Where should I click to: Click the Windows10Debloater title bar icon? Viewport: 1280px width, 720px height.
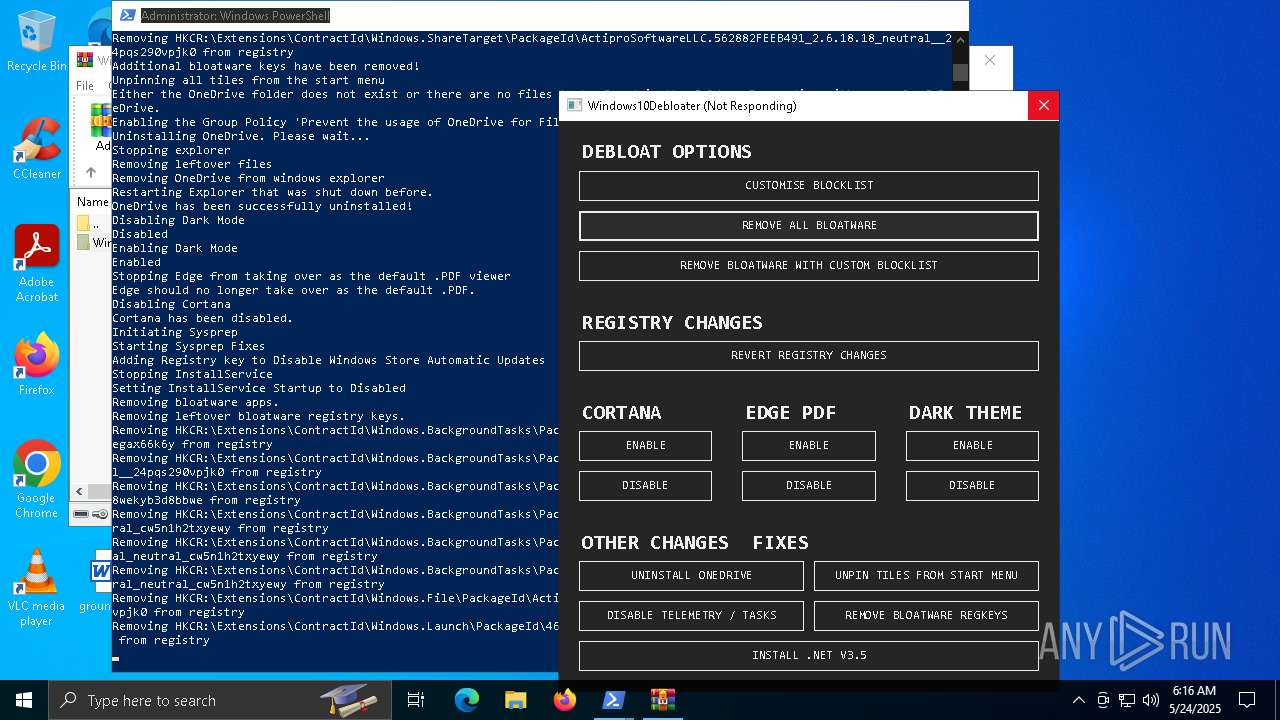coord(574,105)
